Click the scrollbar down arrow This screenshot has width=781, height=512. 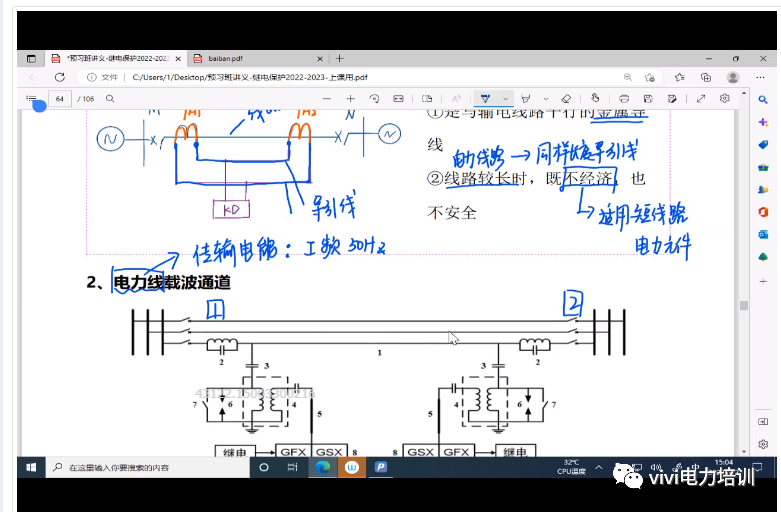click(x=744, y=452)
